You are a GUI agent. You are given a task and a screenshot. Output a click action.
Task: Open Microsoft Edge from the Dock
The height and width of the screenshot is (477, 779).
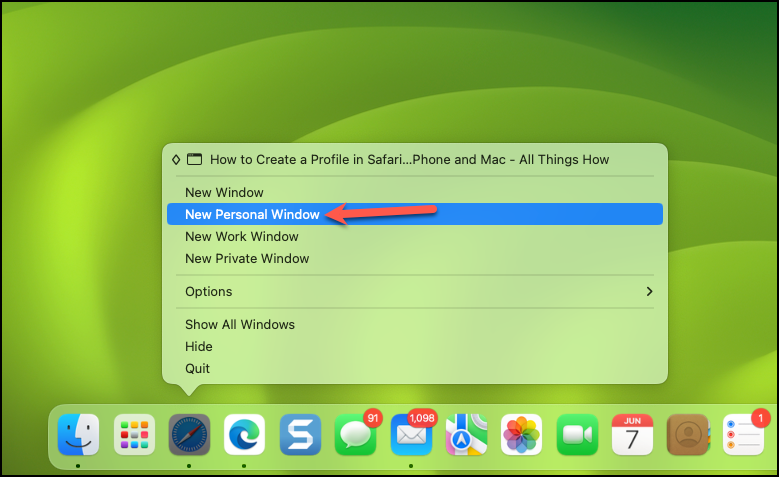point(244,435)
